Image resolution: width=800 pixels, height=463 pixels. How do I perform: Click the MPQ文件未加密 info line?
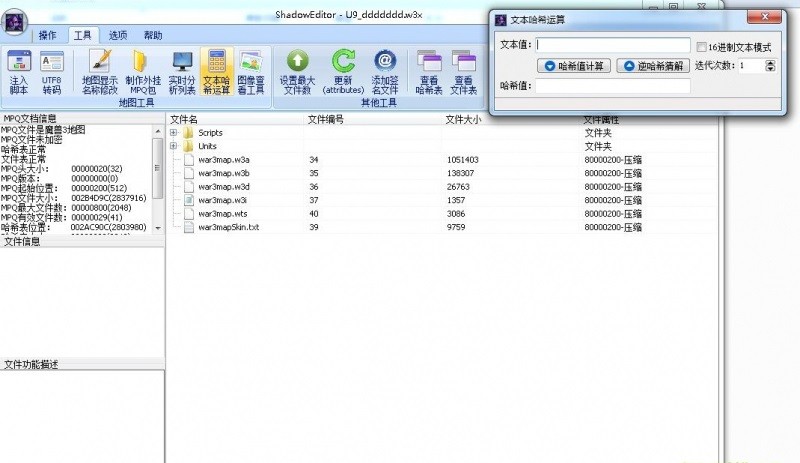pos(32,139)
